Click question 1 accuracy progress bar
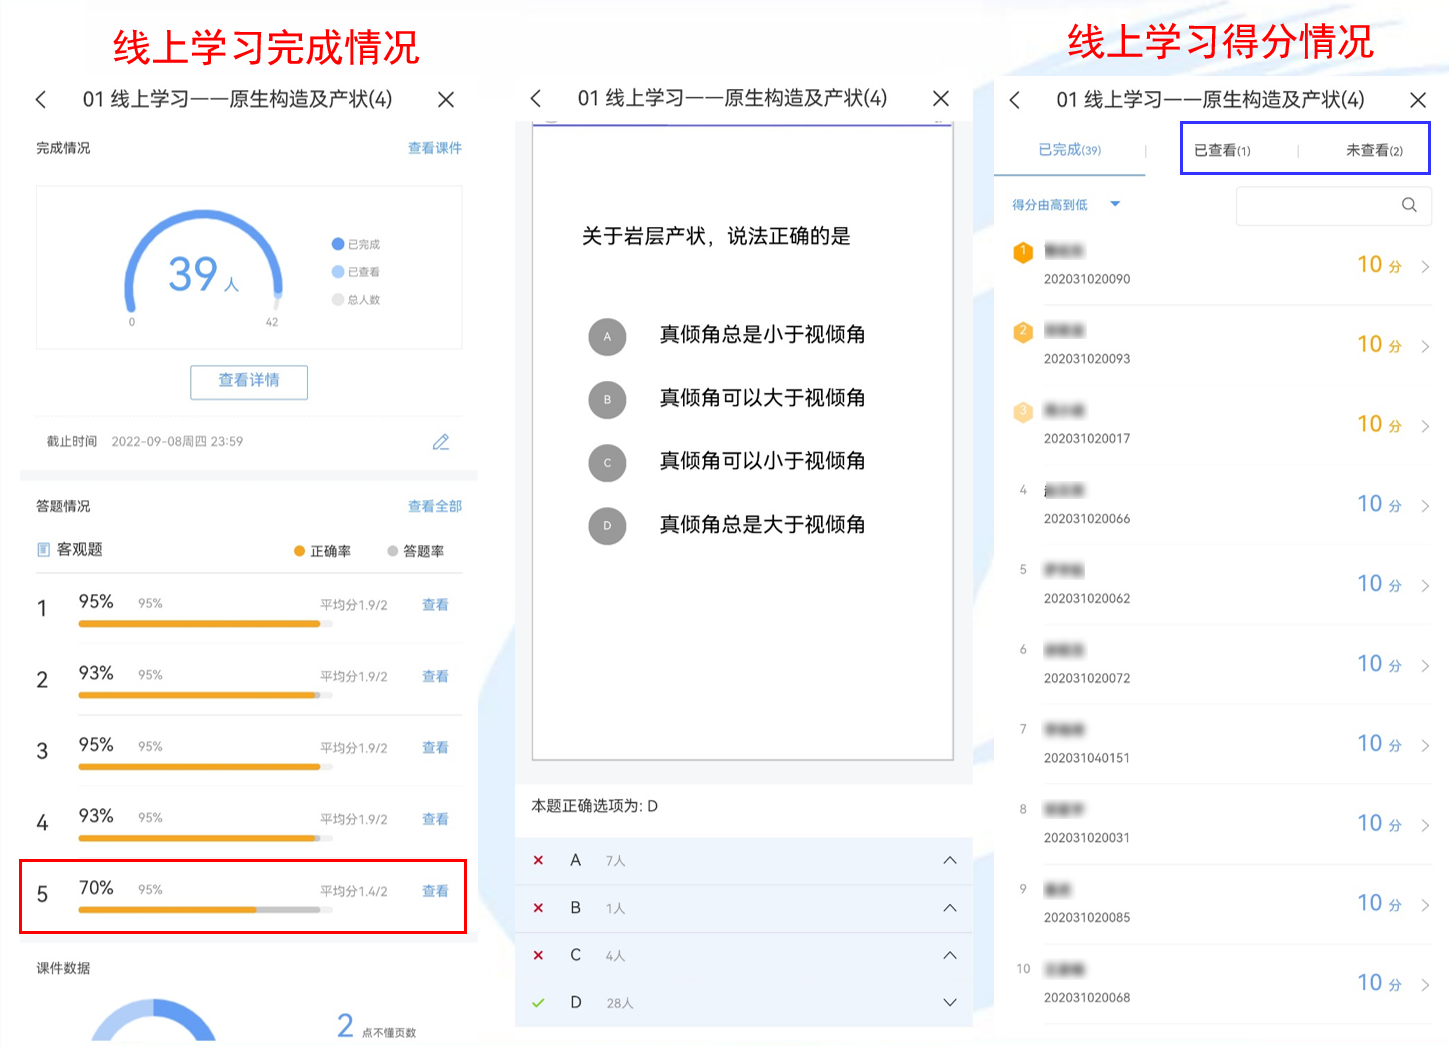Image resolution: width=1449 pixels, height=1048 pixels. (x=200, y=624)
